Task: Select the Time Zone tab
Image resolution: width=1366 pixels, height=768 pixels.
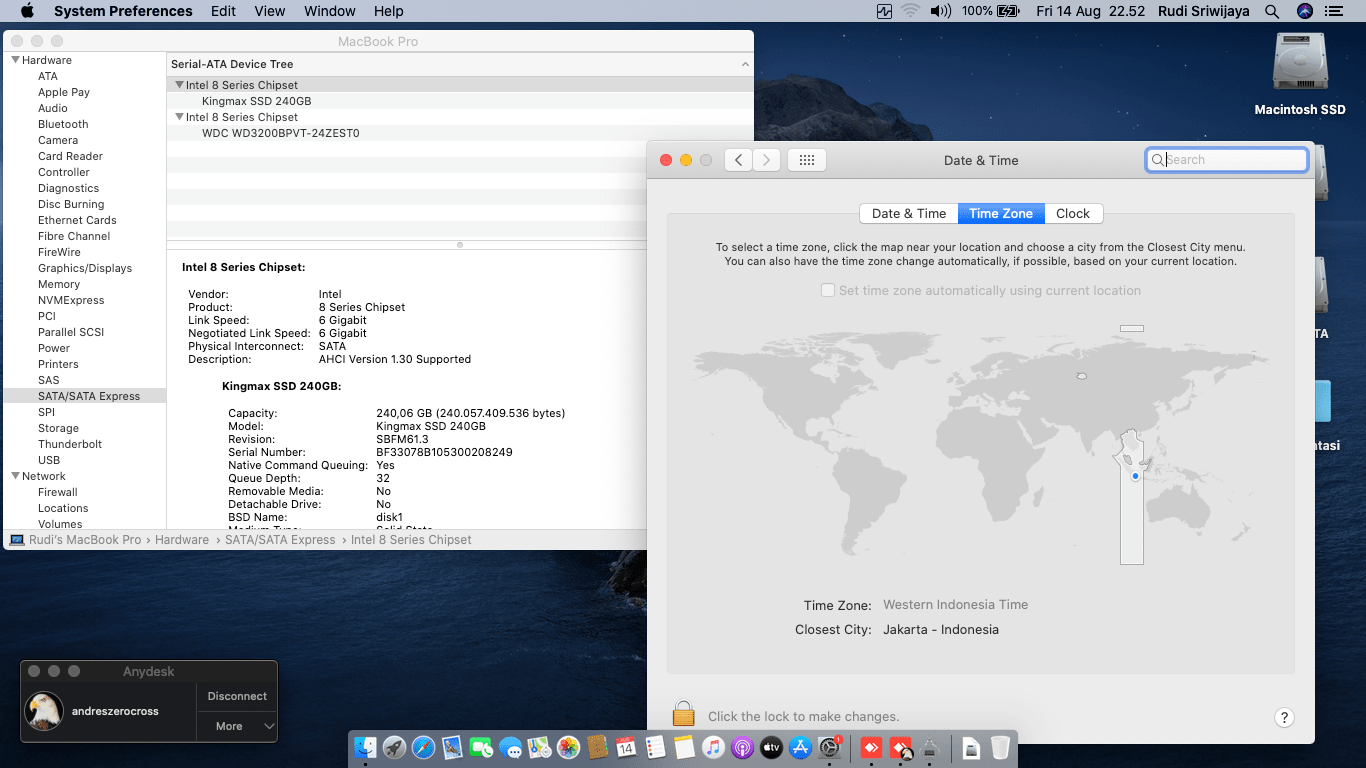Action: coord(1001,213)
